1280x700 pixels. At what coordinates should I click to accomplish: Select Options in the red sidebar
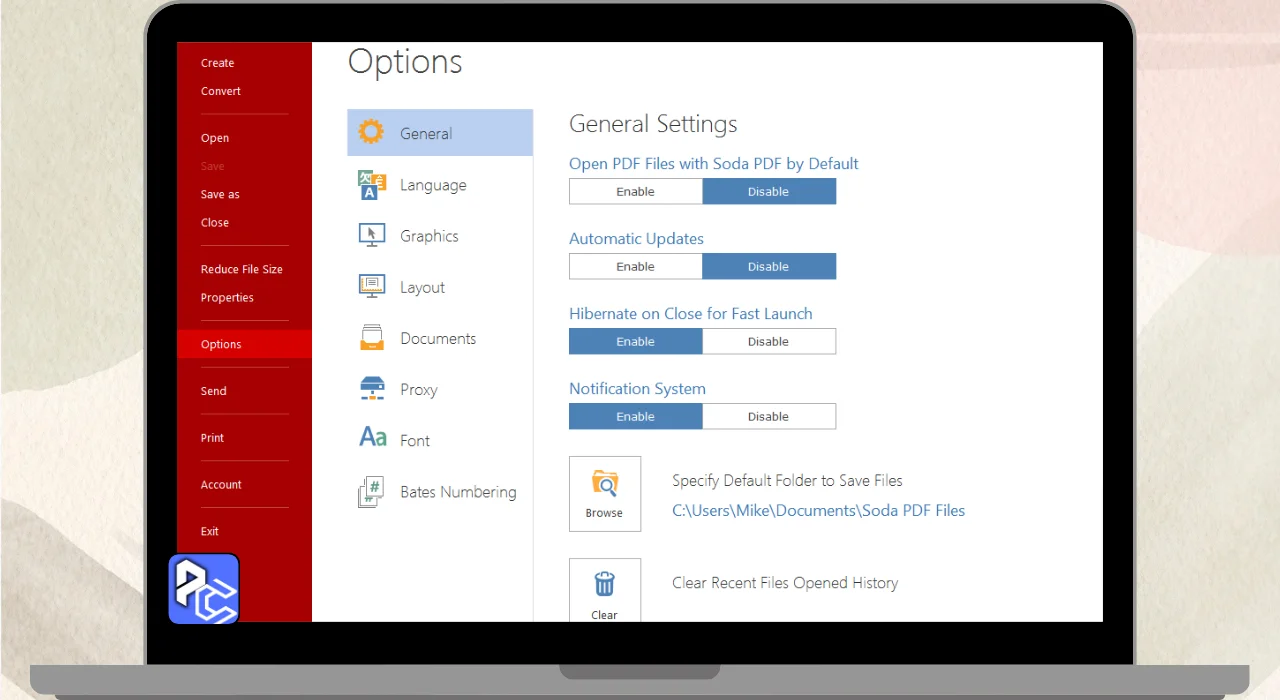pos(244,344)
